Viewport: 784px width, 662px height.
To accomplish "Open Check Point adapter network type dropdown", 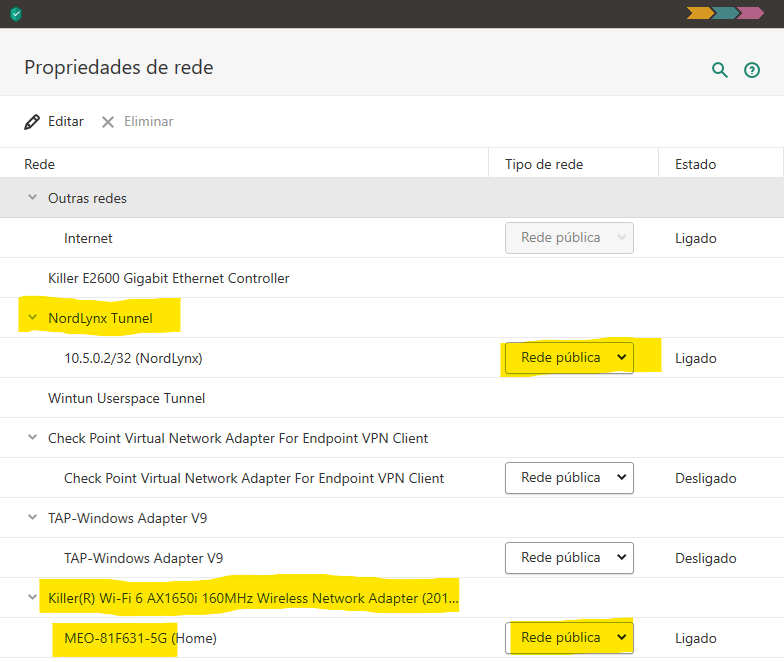I will [569, 478].
